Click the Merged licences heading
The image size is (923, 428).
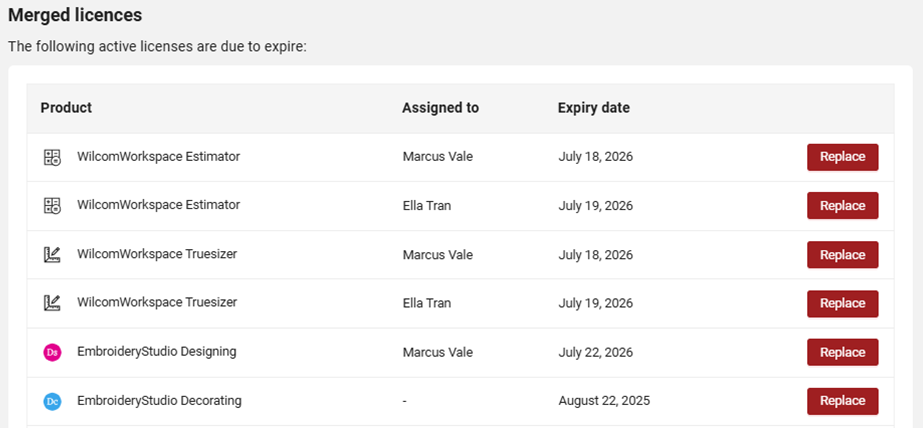75,15
